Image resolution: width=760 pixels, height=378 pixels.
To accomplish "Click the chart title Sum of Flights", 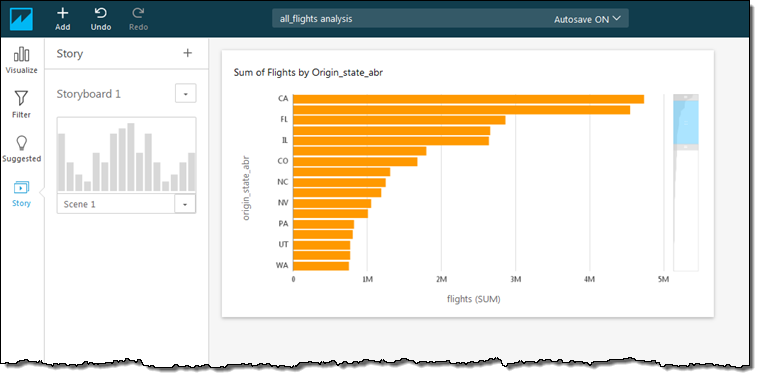I will (309, 73).
